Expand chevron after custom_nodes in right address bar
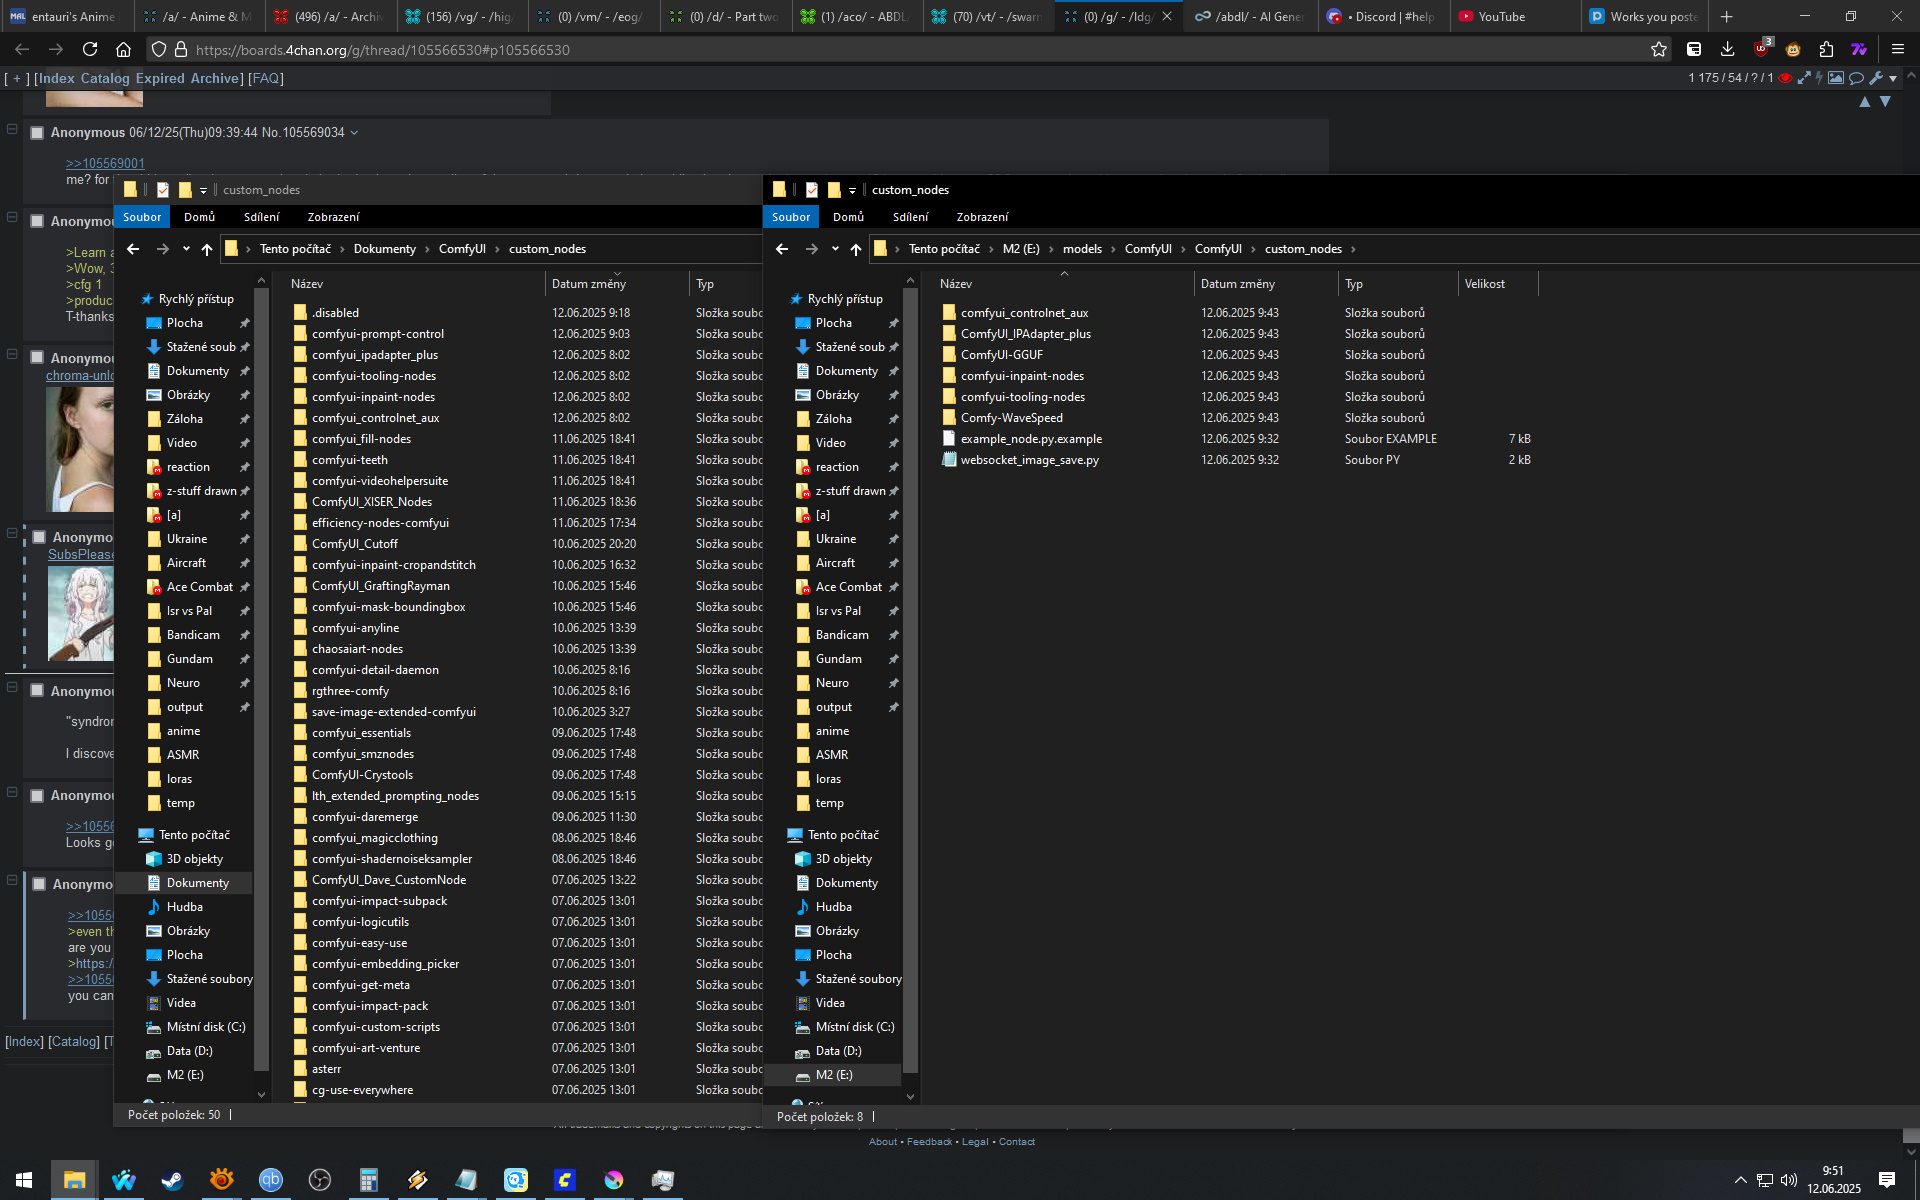This screenshot has width=1920, height=1200. [x=1354, y=249]
